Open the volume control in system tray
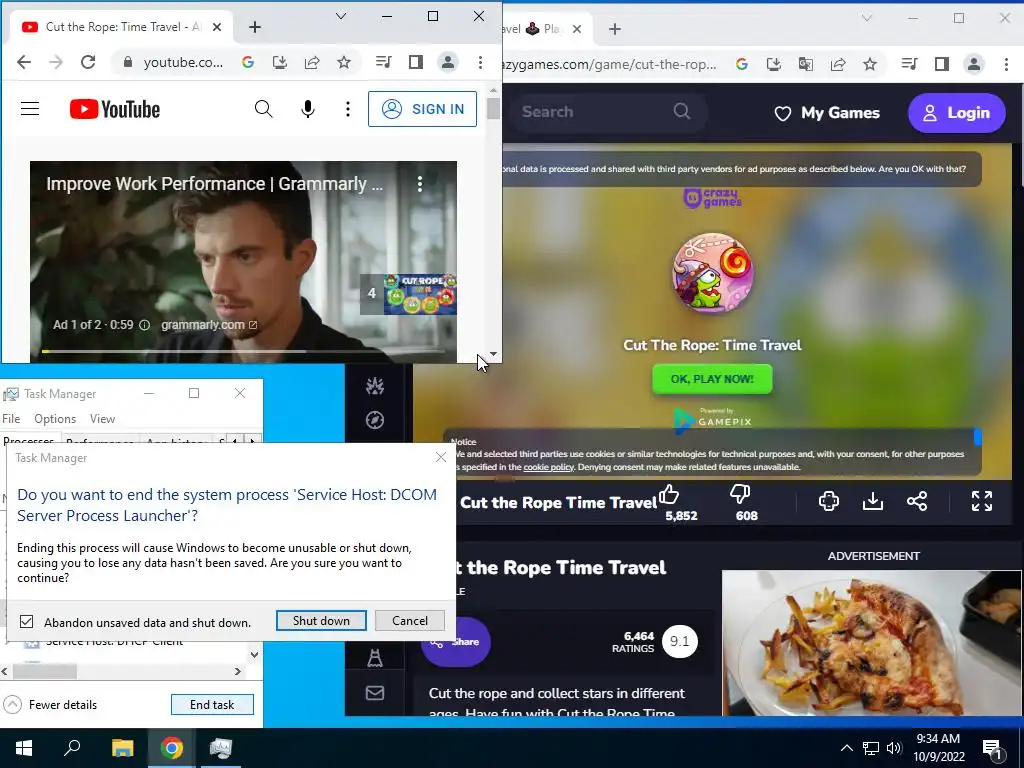This screenshot has width=1024, height=768. pos(894,748)
